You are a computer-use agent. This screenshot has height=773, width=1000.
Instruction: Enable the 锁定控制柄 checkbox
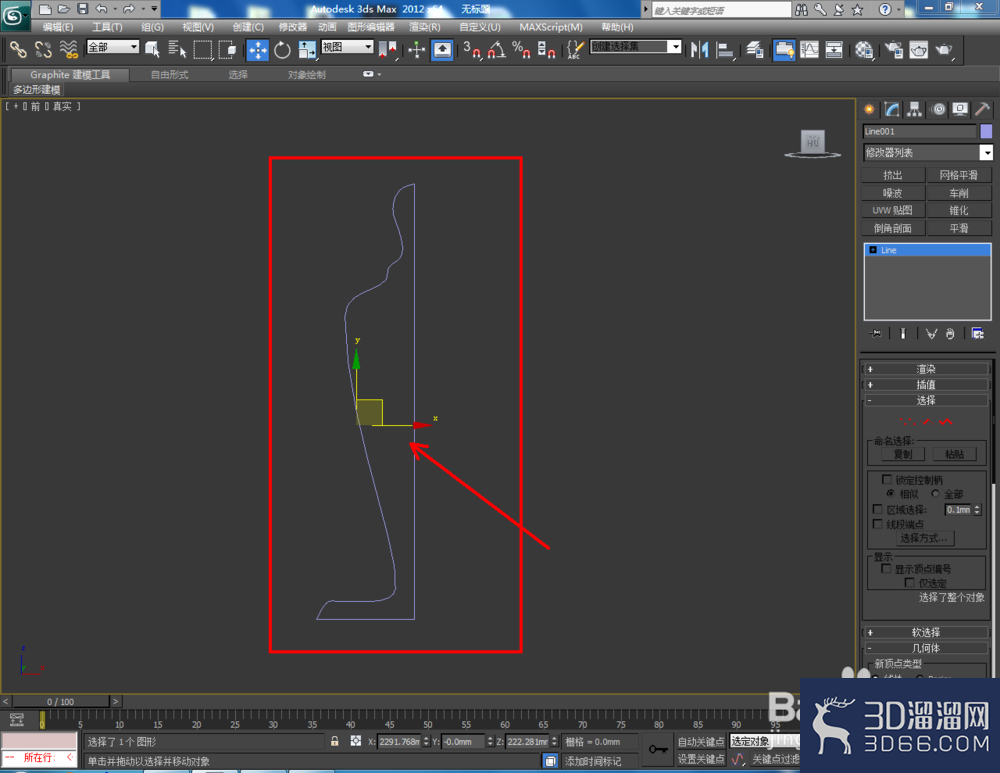(886, 479)
